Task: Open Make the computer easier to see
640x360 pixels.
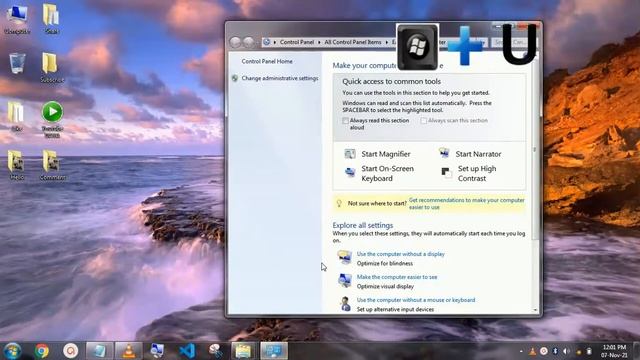Action: [x=397, y=277]
